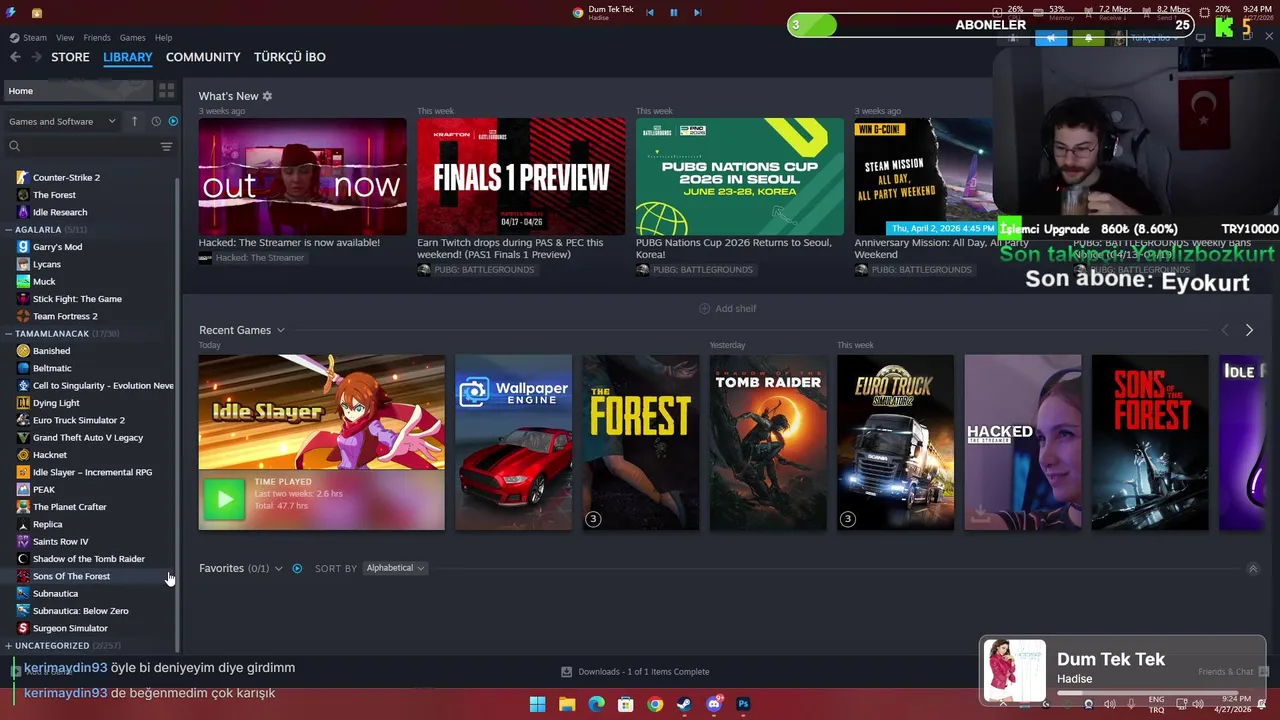Viewport: 1280px width, 720px height.
Task: Skip to next track in top overlay
Action: click(x=697, y=12)
